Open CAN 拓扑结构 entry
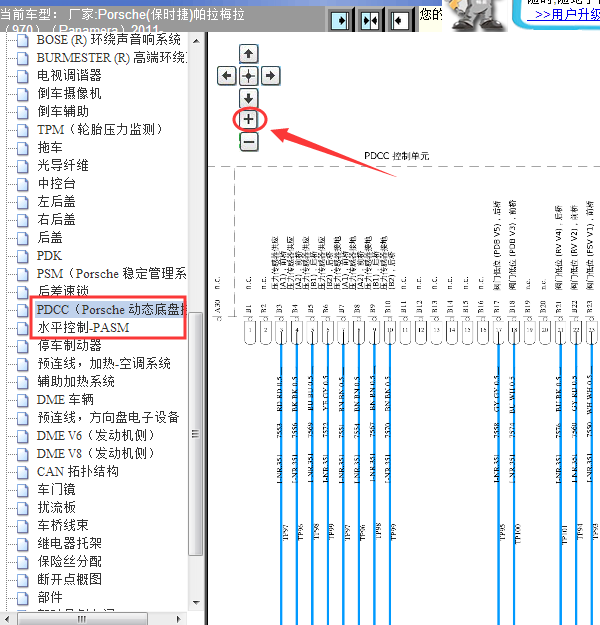The height and width of the screenshot is (625, 600). [x=78, y=472]
